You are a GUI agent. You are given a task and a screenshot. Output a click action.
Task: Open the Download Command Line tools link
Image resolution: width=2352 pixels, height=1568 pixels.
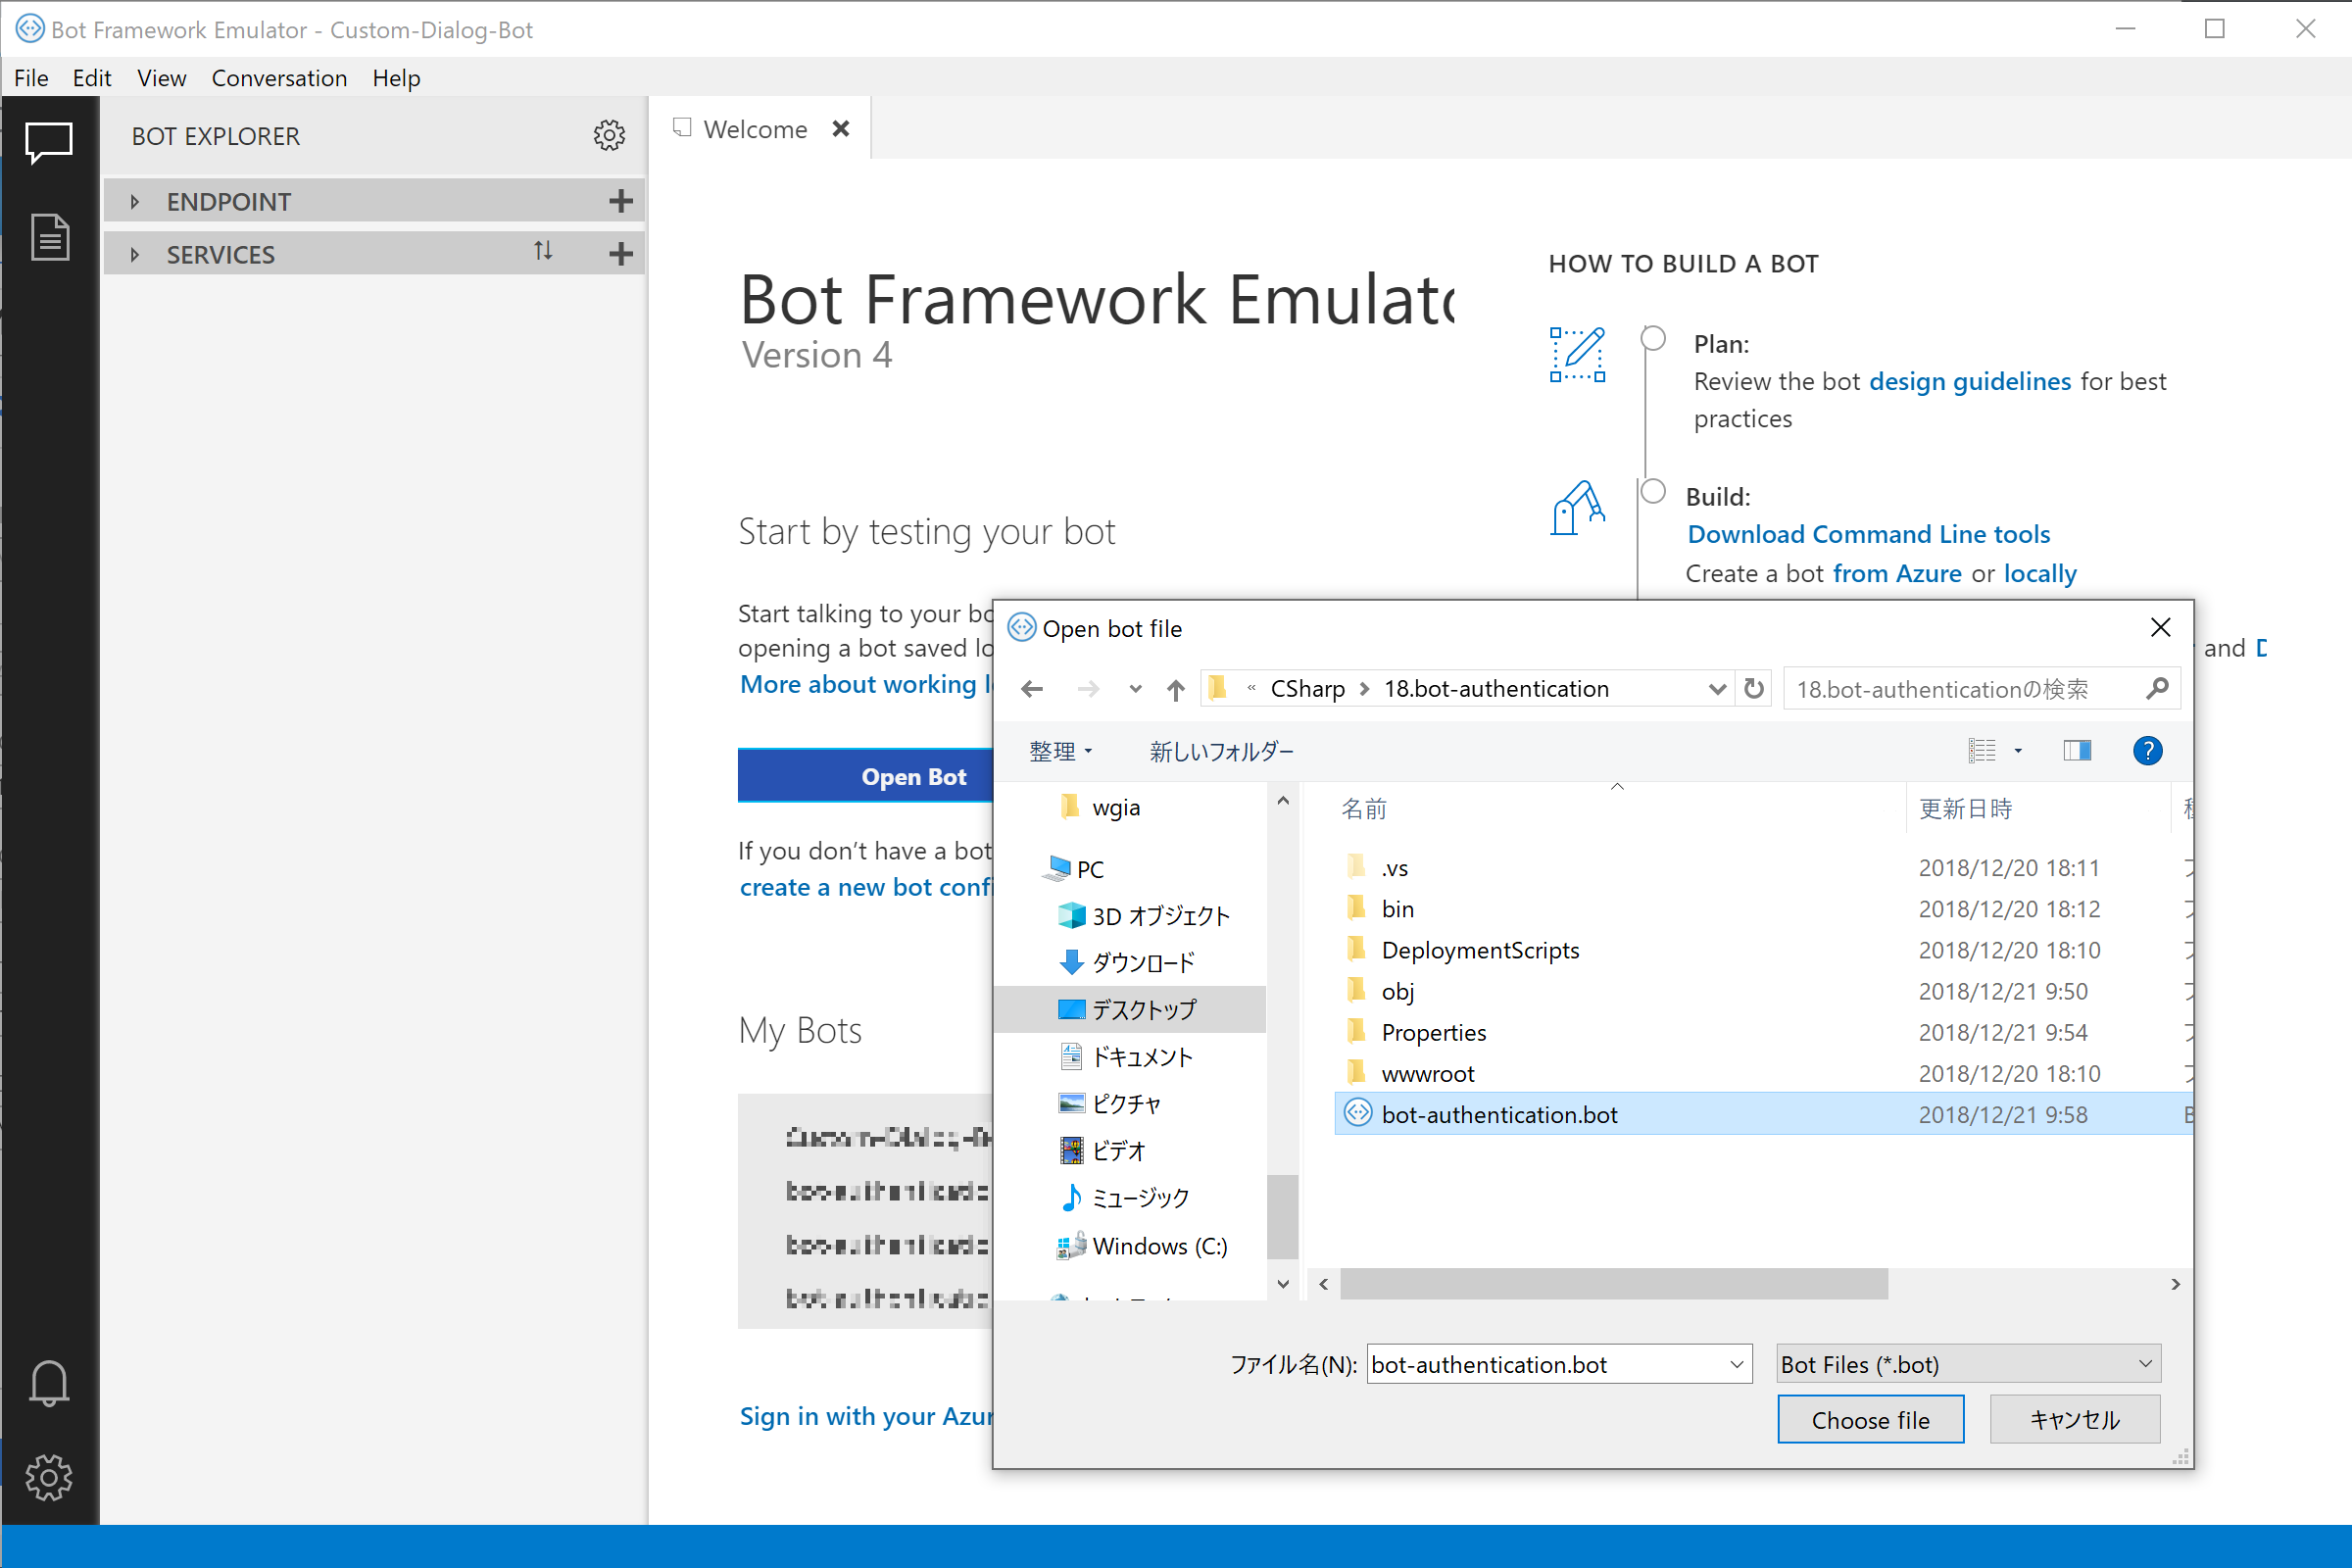click(1868, 534)
